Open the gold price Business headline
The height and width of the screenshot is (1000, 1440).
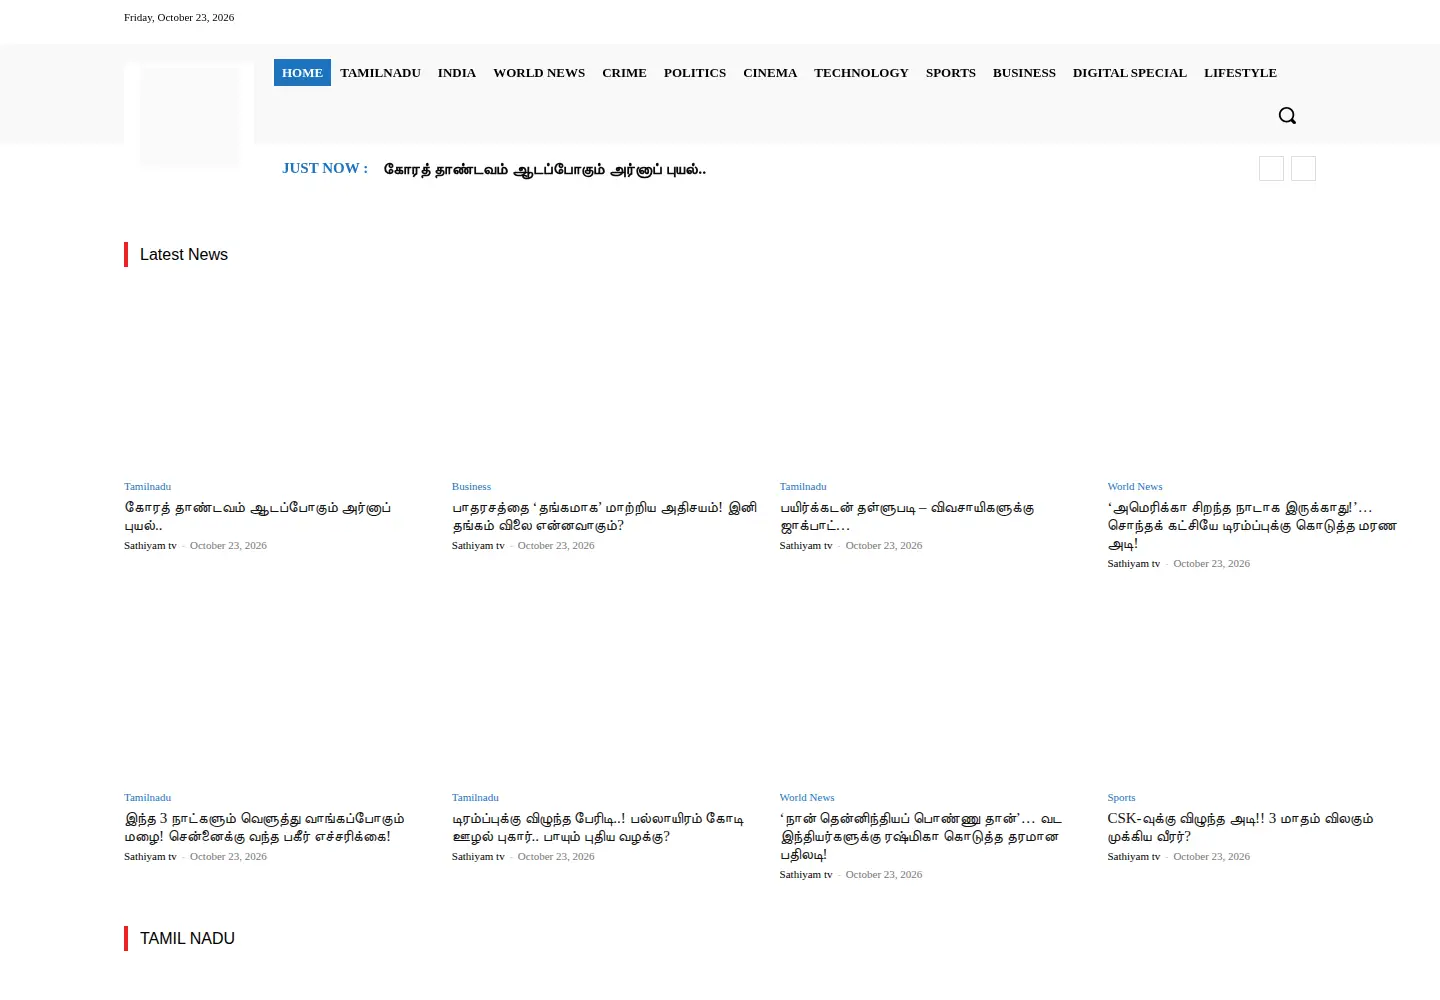[604, 516]
